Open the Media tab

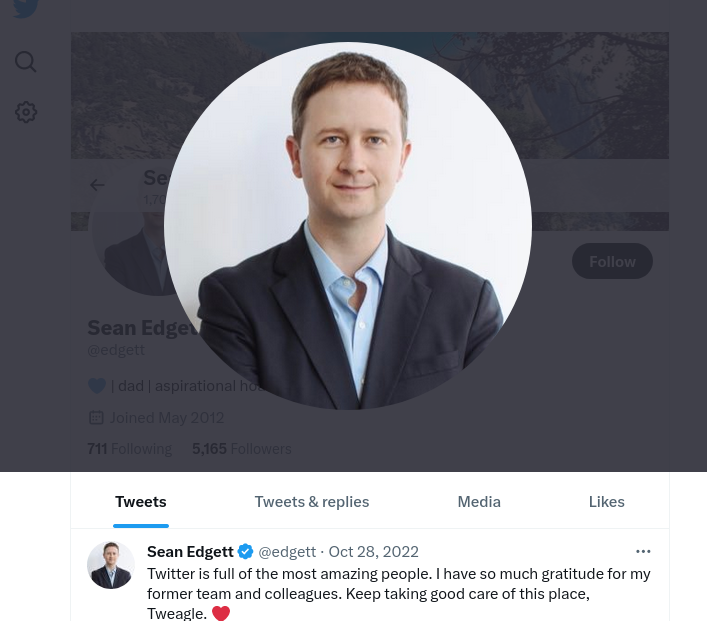tap(479, 501)
